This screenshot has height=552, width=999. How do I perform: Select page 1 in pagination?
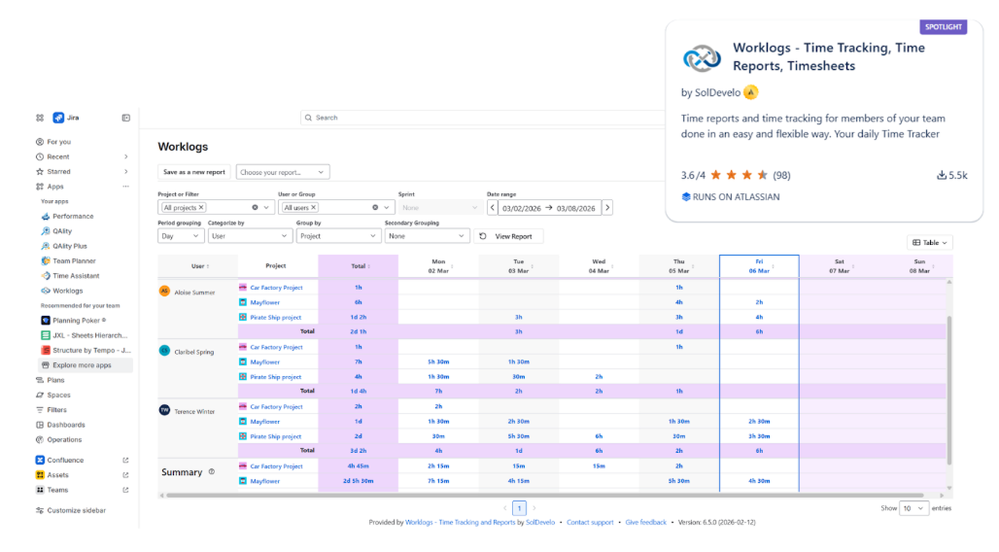(x=519, y=509)
